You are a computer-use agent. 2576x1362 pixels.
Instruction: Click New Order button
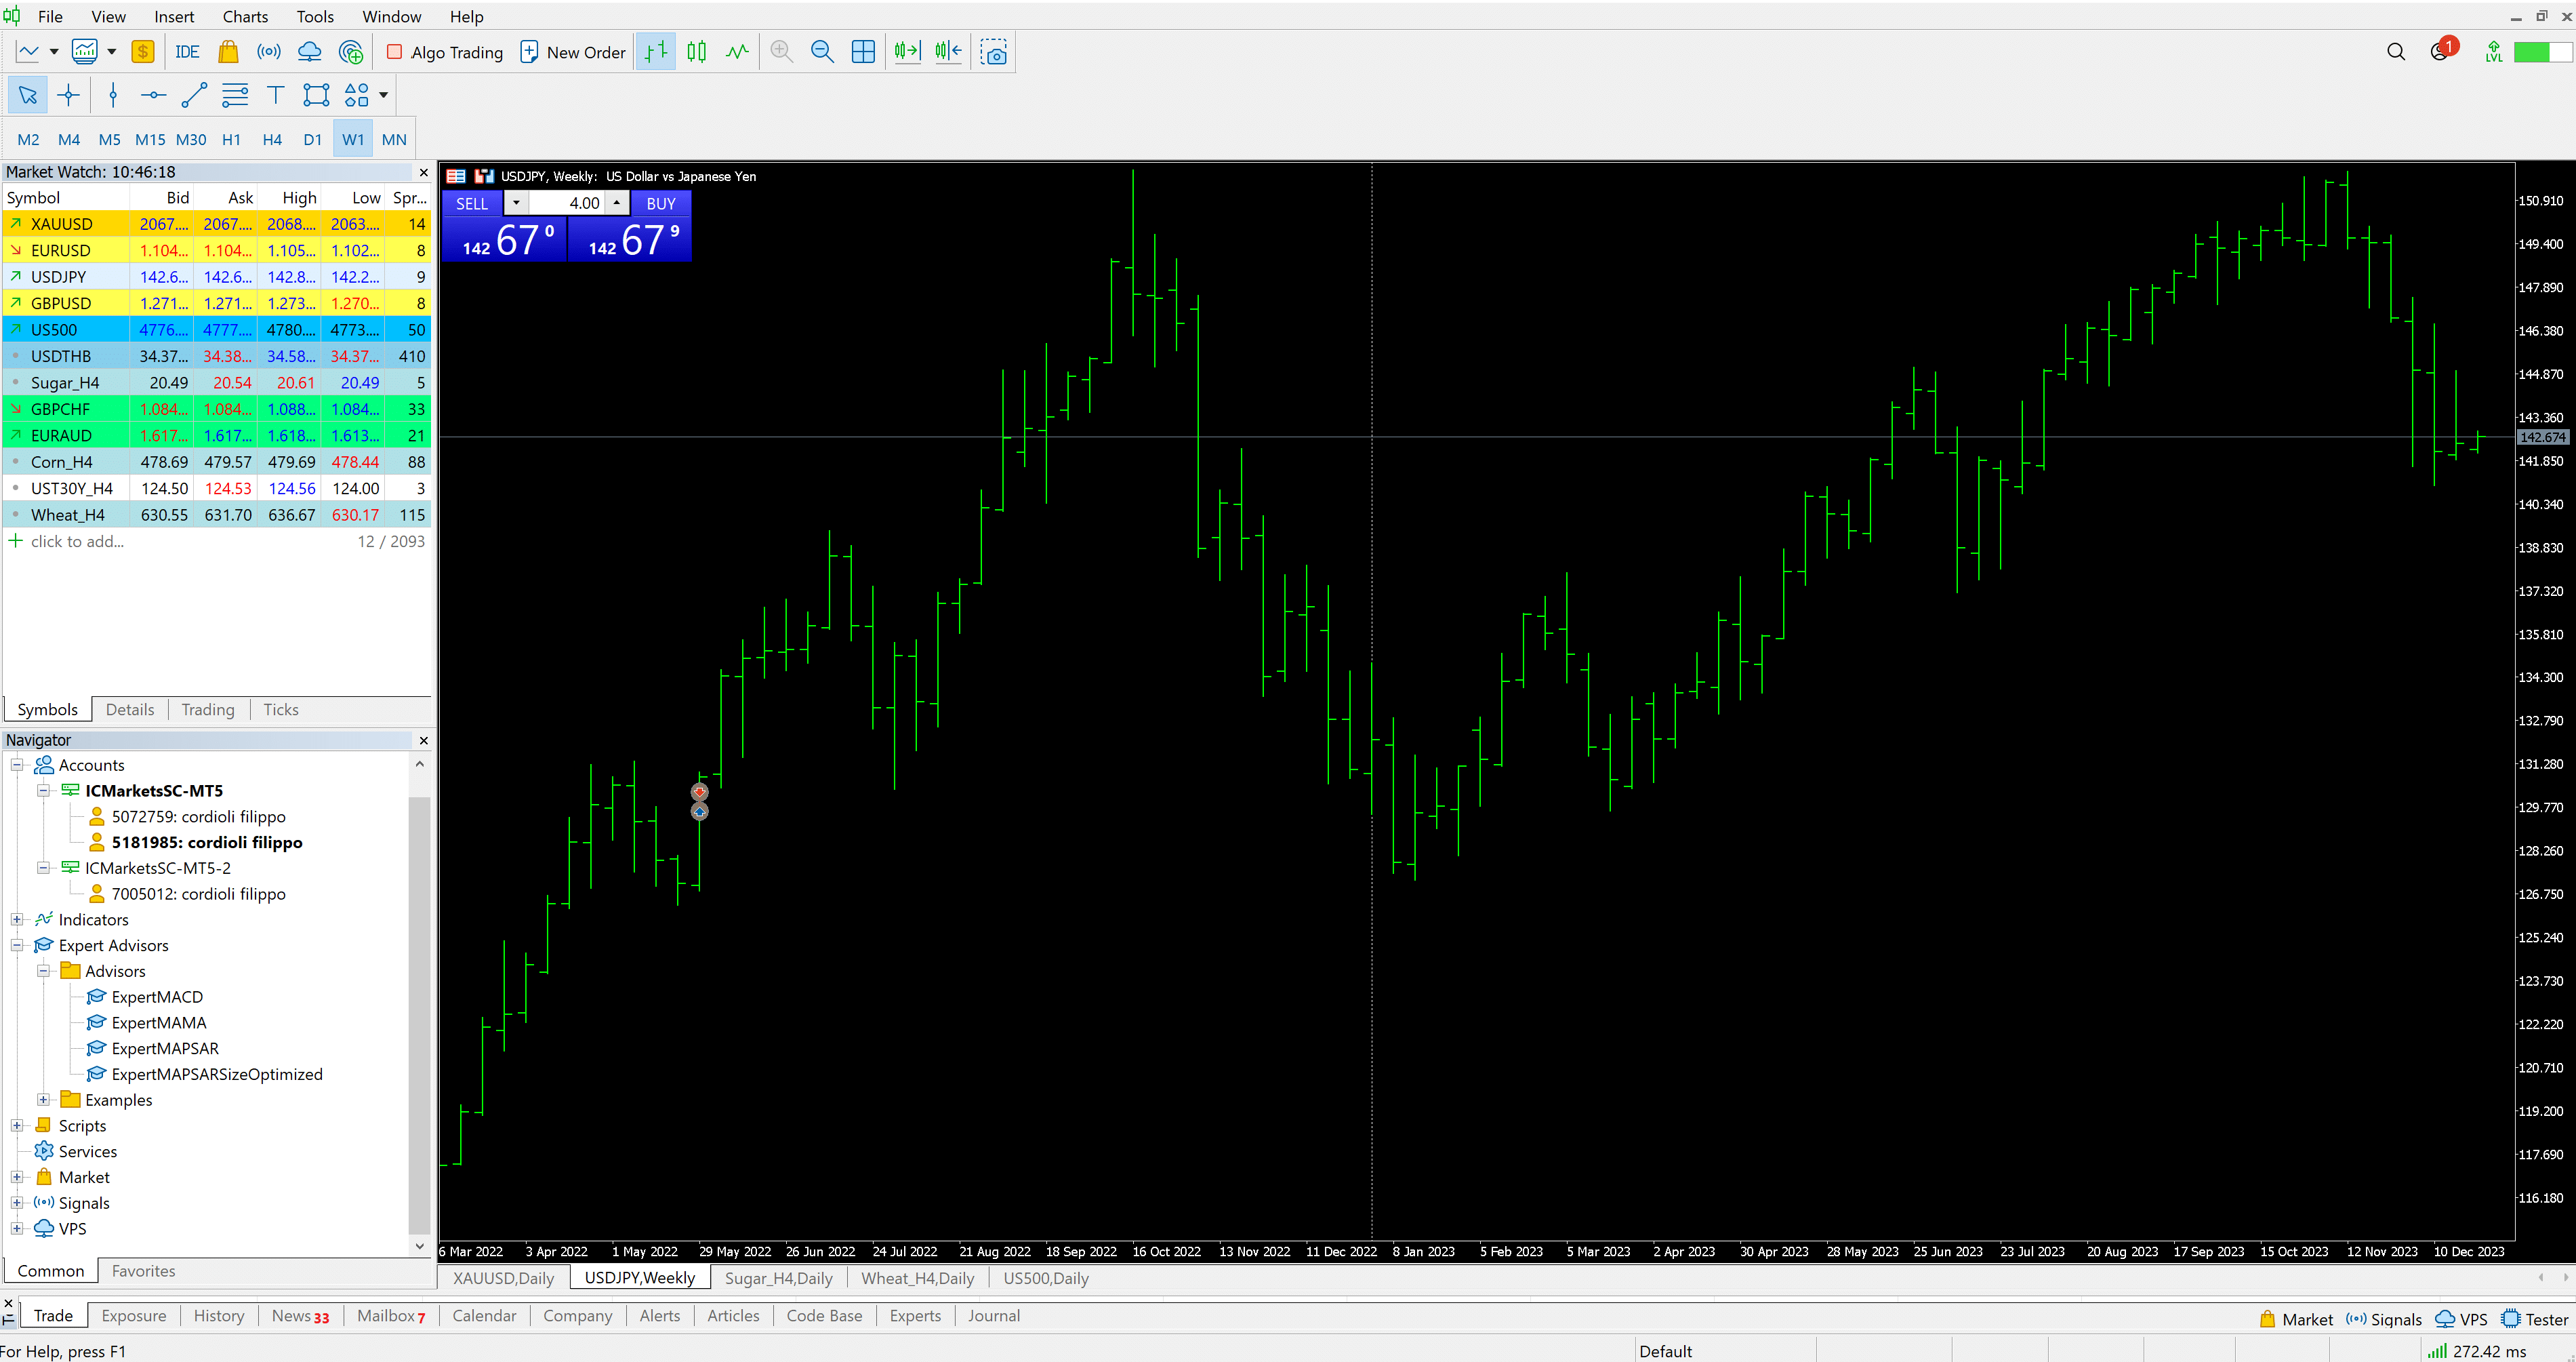(x=573, y=52)
